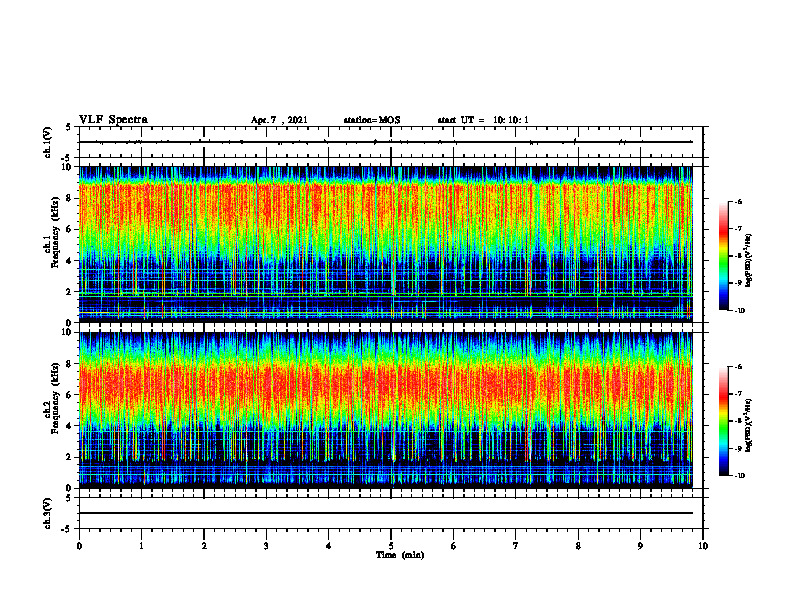Screen dimensions: 792x612
Task: Click time axis tick label '4'
Action: [x=329, y=546]
